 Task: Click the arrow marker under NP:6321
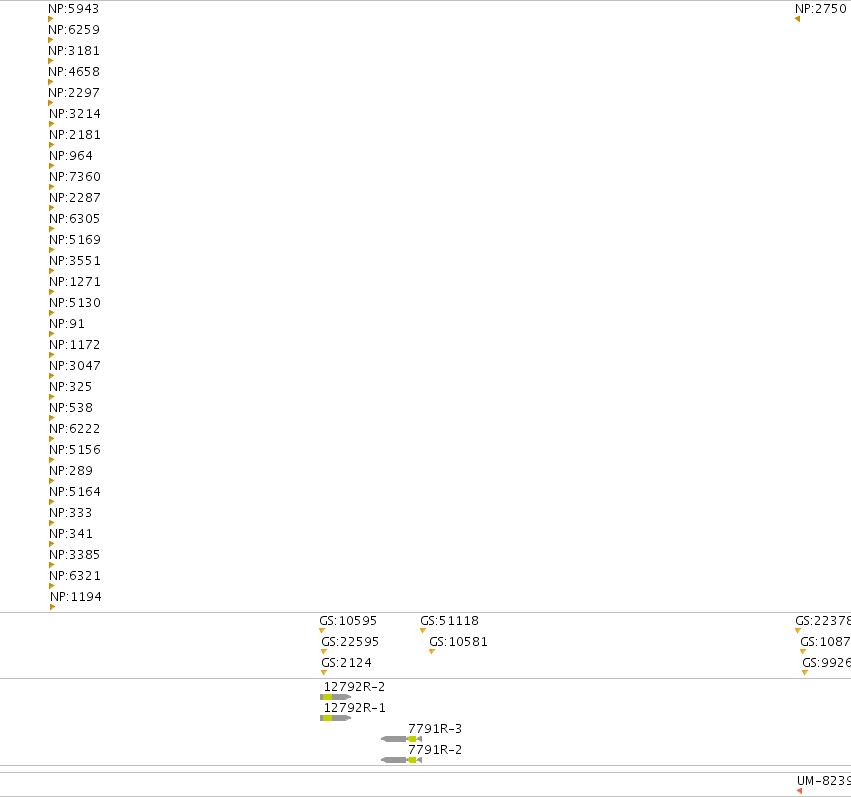(52, 586)
